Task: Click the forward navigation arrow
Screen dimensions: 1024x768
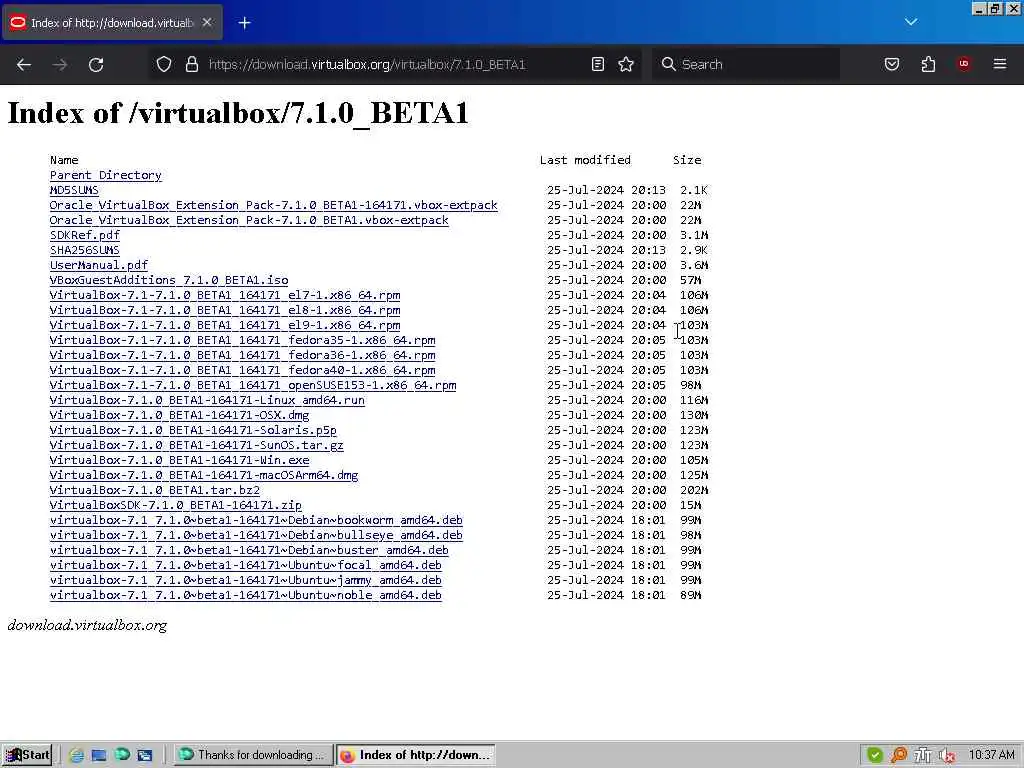Action: pyautogui.click(x=60, y=65)
